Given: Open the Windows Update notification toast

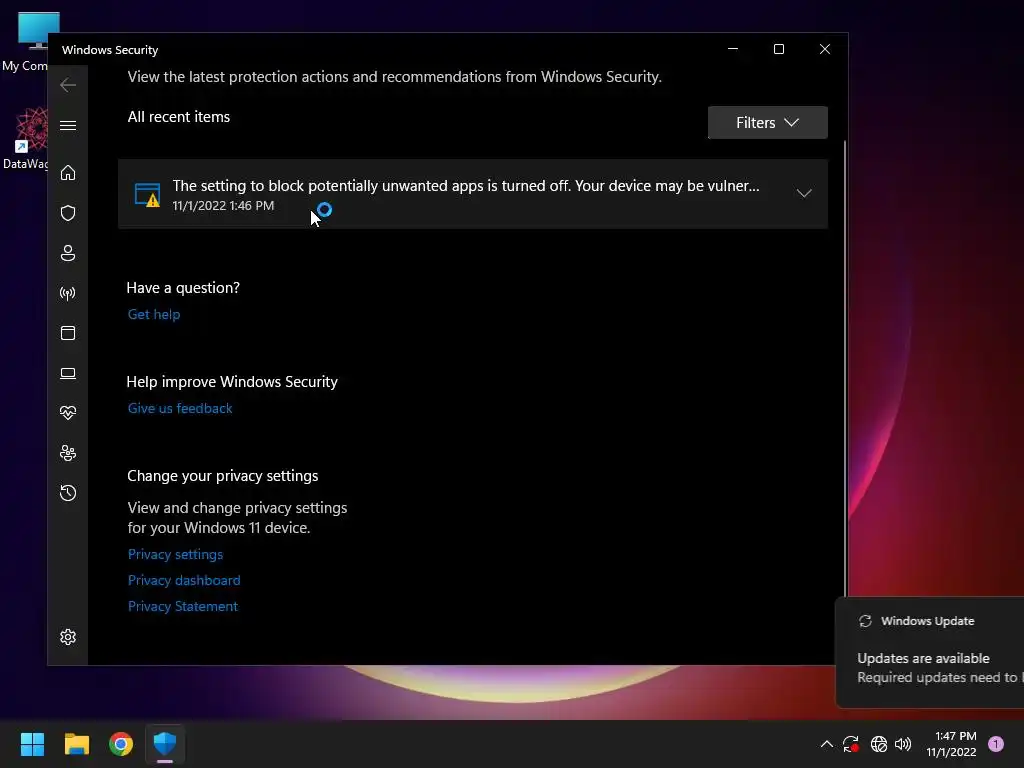Looking at the screenshot, I should (930, 652).
